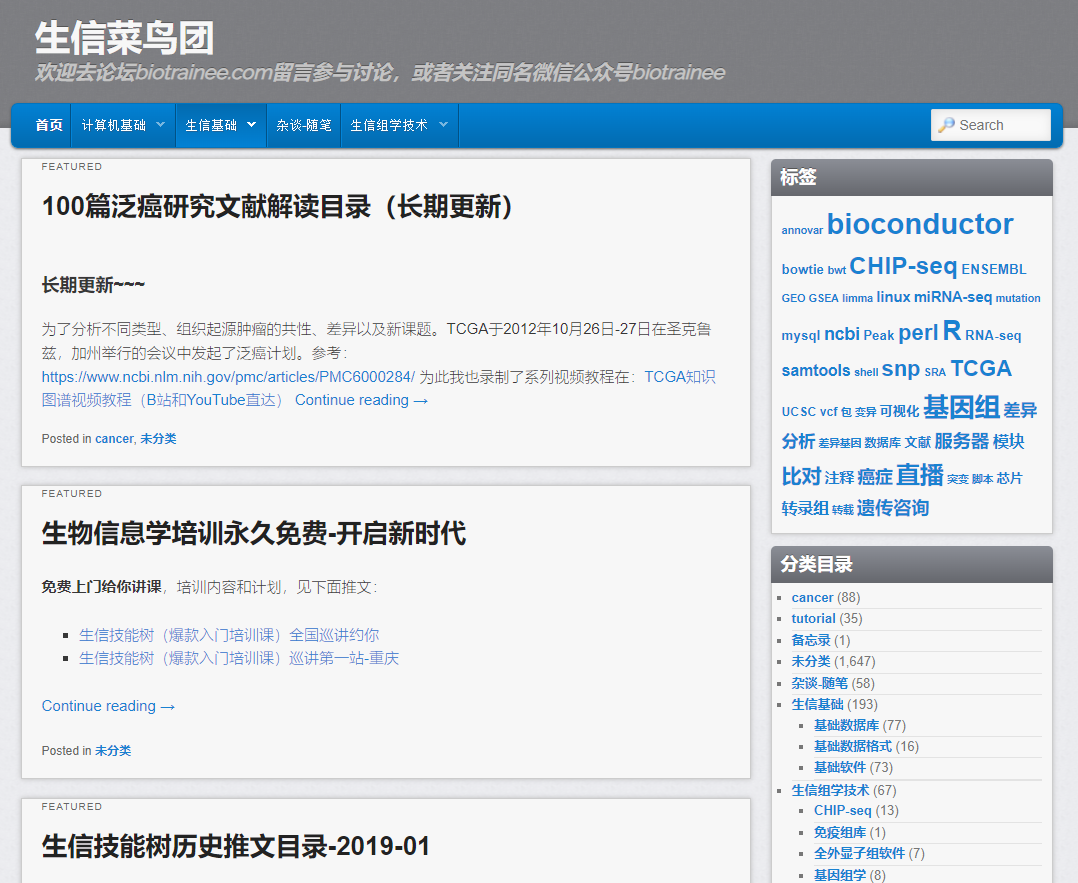Open the tutorial category link
The image size is (1078, 883).
tap(813, 619)
